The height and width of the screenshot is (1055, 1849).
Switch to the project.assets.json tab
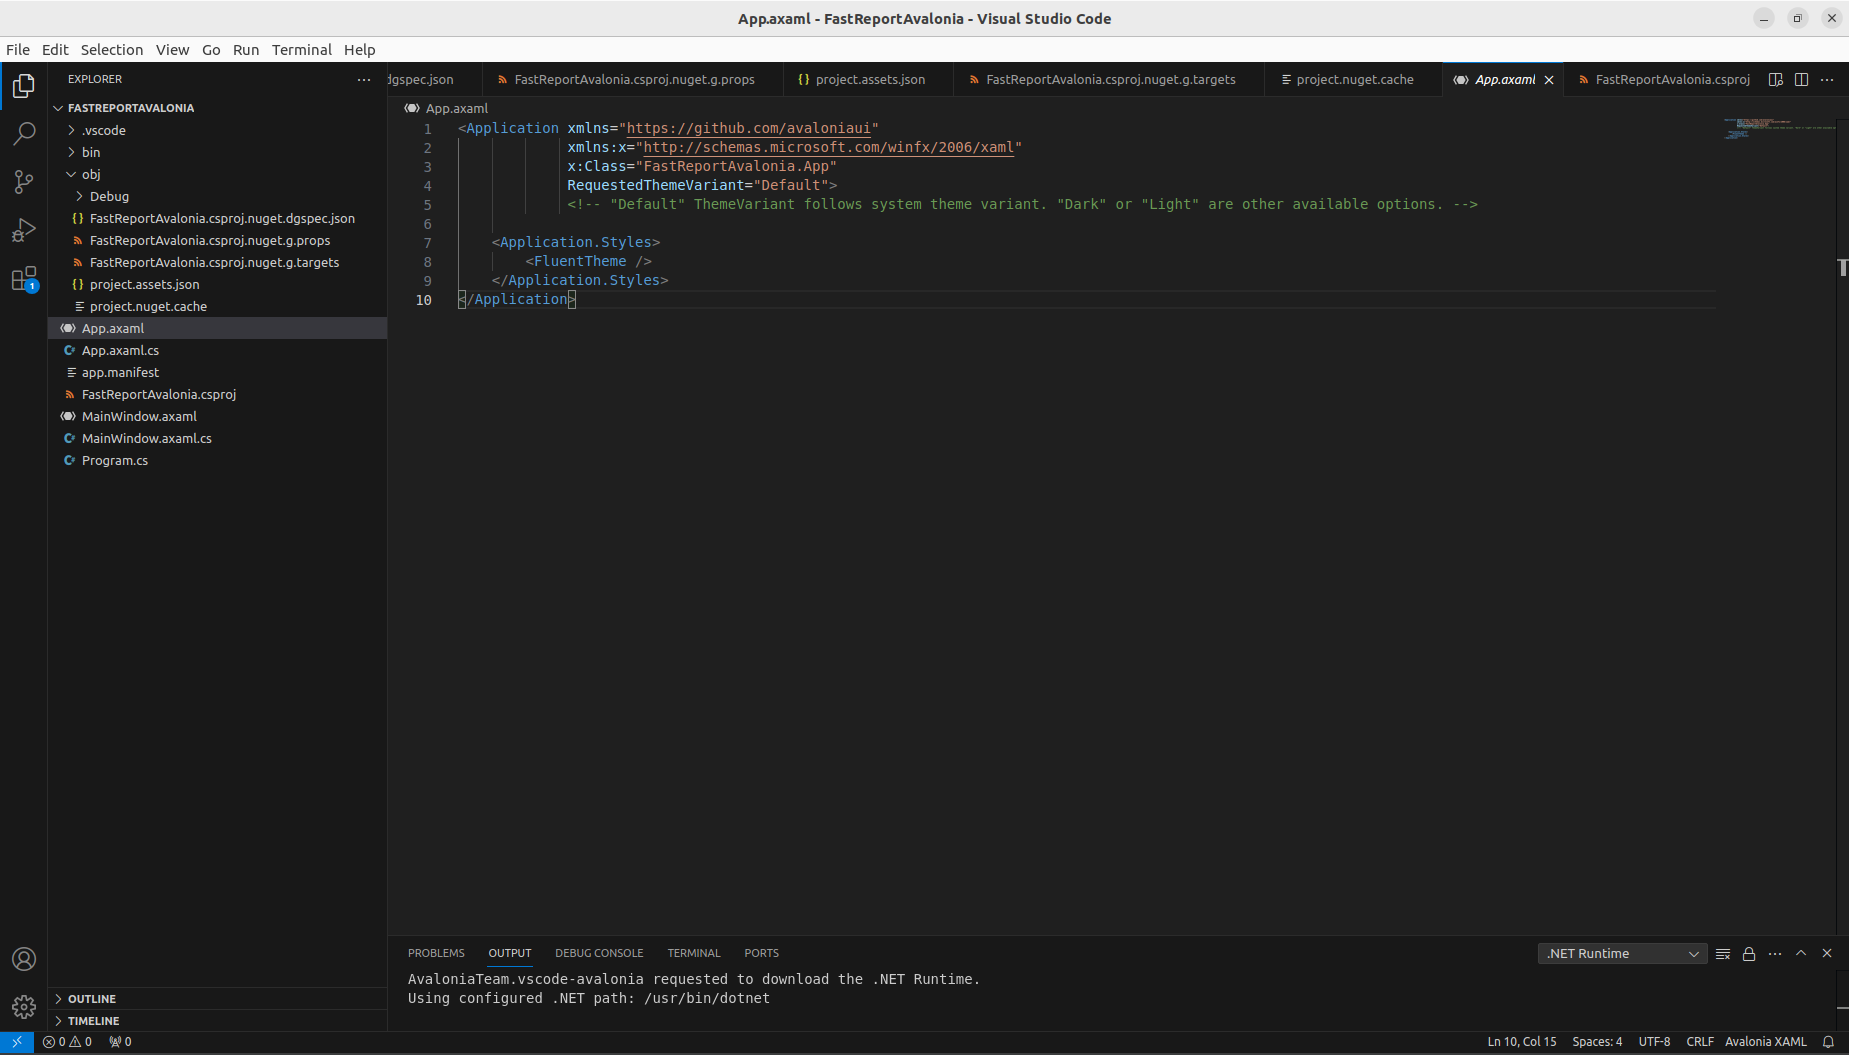pyautogui.click(x=864, y=79)
